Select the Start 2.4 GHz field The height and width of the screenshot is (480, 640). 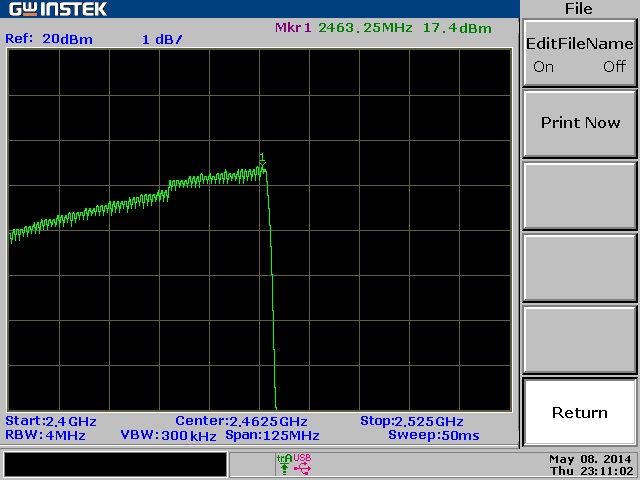pos(51,421)
